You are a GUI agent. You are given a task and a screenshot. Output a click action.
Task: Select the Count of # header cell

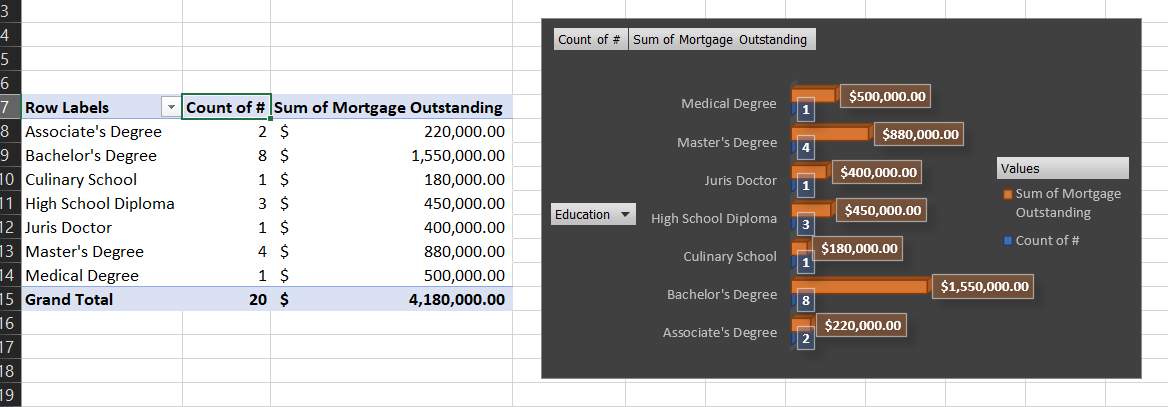pos(227,108)
